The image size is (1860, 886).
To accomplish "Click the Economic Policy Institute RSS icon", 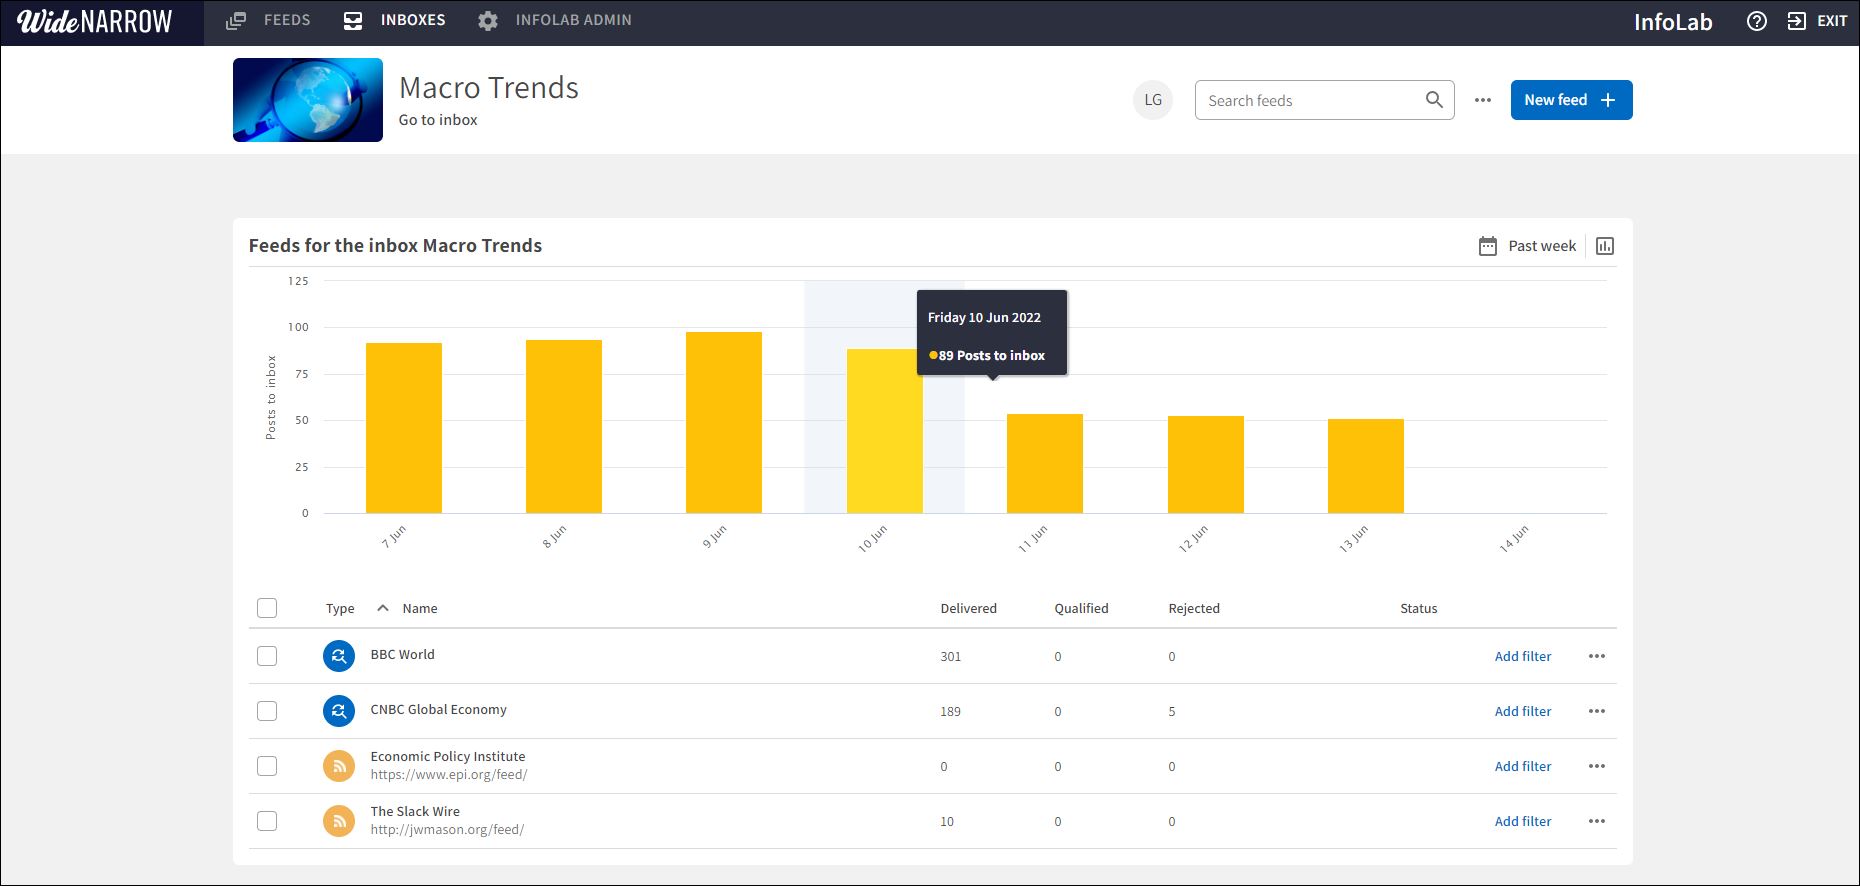I will tap(339, 766).
